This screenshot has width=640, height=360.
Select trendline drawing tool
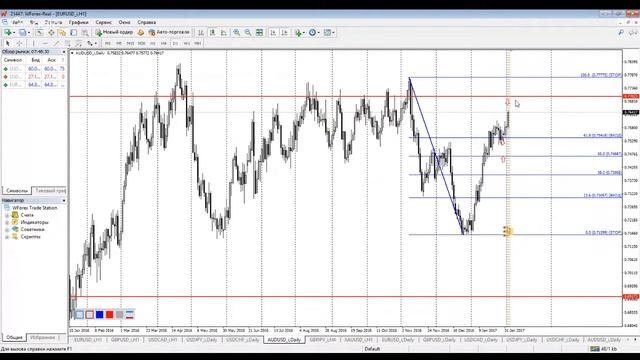tap(56, 43)
